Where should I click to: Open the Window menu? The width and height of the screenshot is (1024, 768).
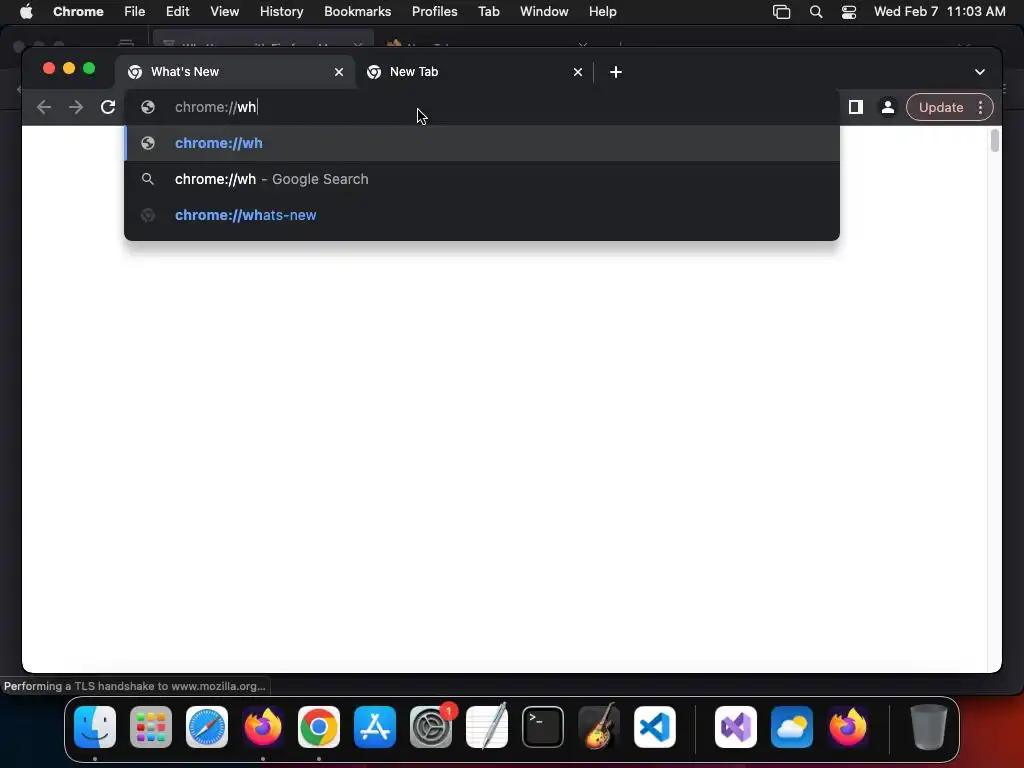click(x=544, y=12)
